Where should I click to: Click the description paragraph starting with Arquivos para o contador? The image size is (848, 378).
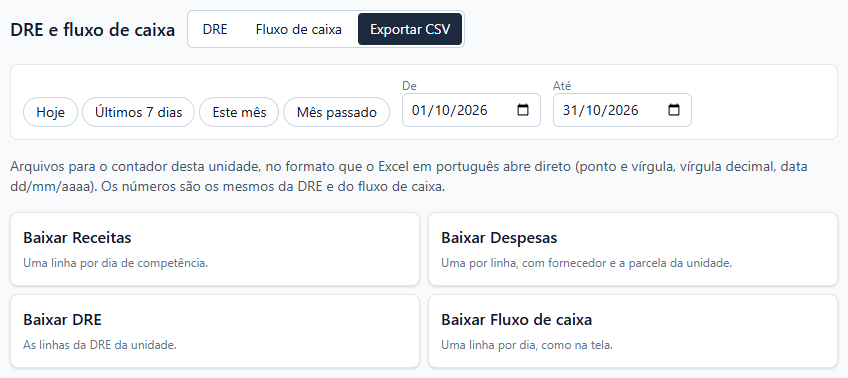tap(409, 177)
